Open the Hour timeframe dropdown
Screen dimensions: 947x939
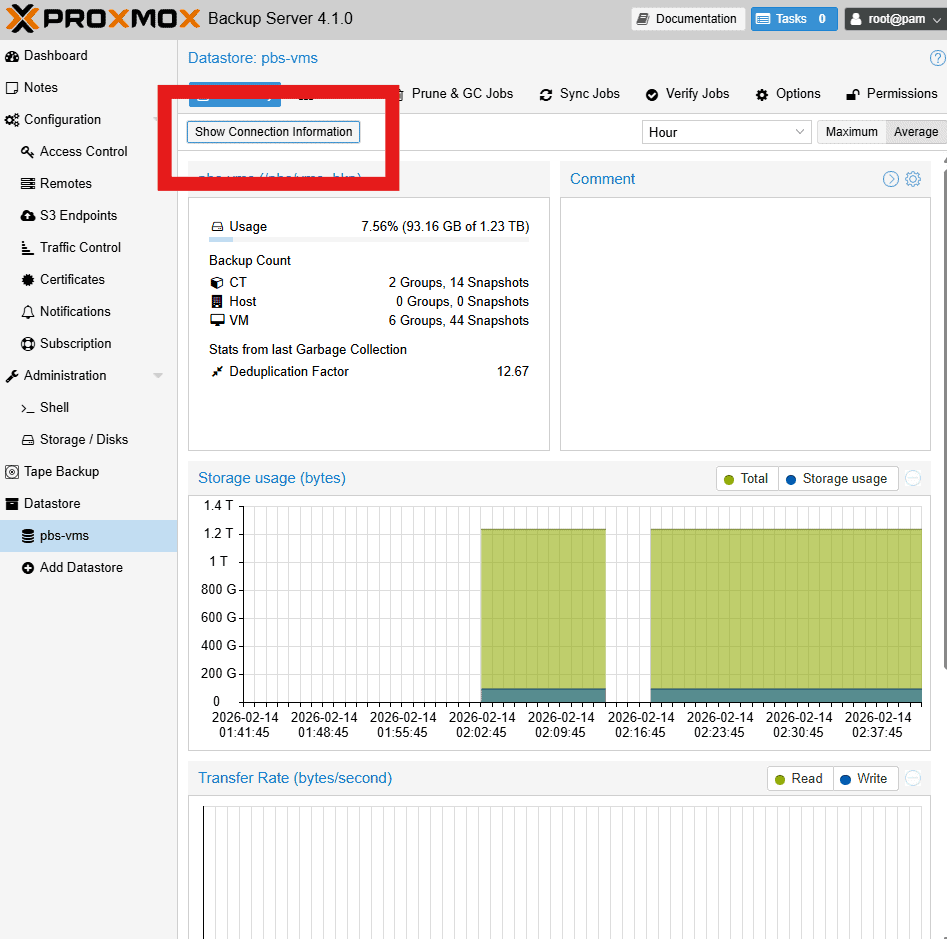point(726,132)
